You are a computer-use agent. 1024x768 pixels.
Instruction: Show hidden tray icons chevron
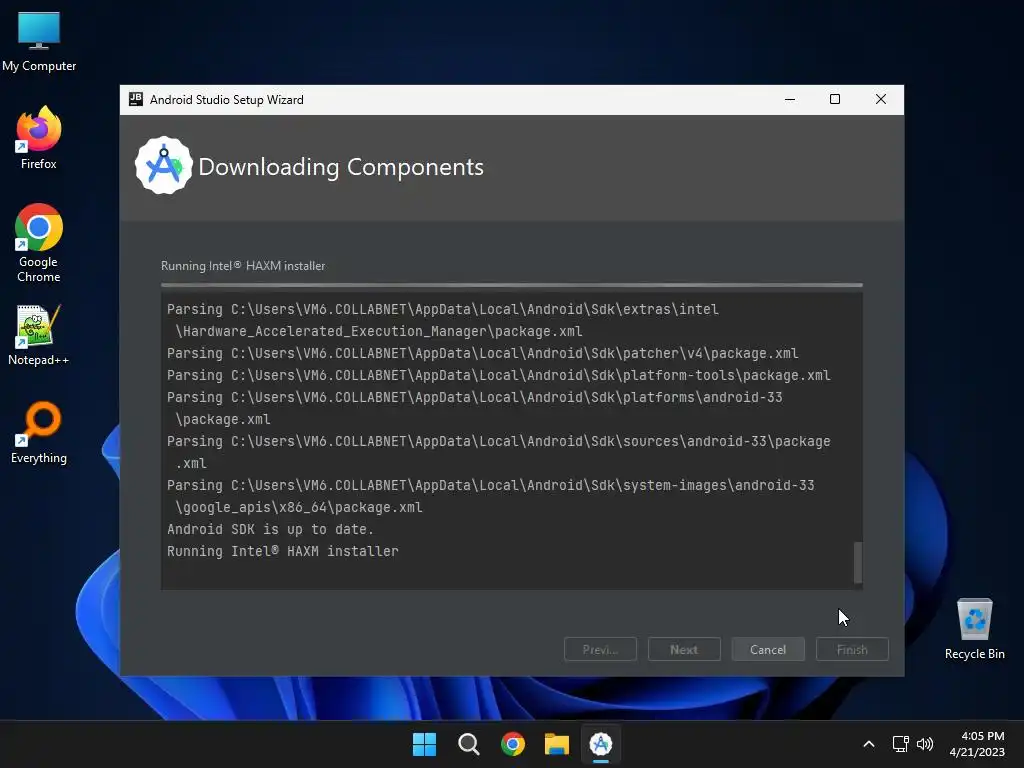coord(869,744)
